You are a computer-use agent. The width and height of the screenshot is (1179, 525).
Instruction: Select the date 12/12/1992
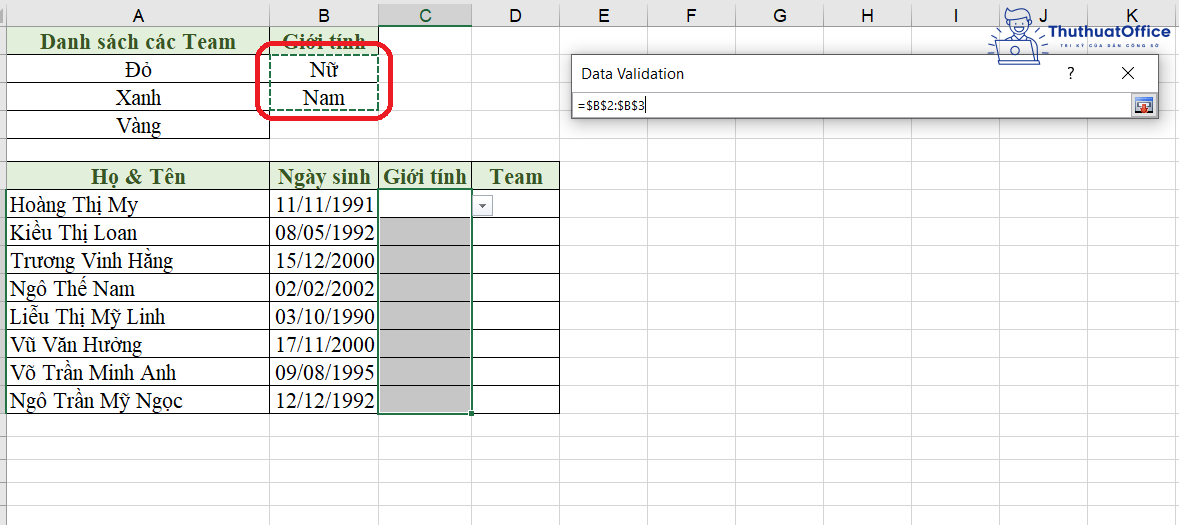324,400
